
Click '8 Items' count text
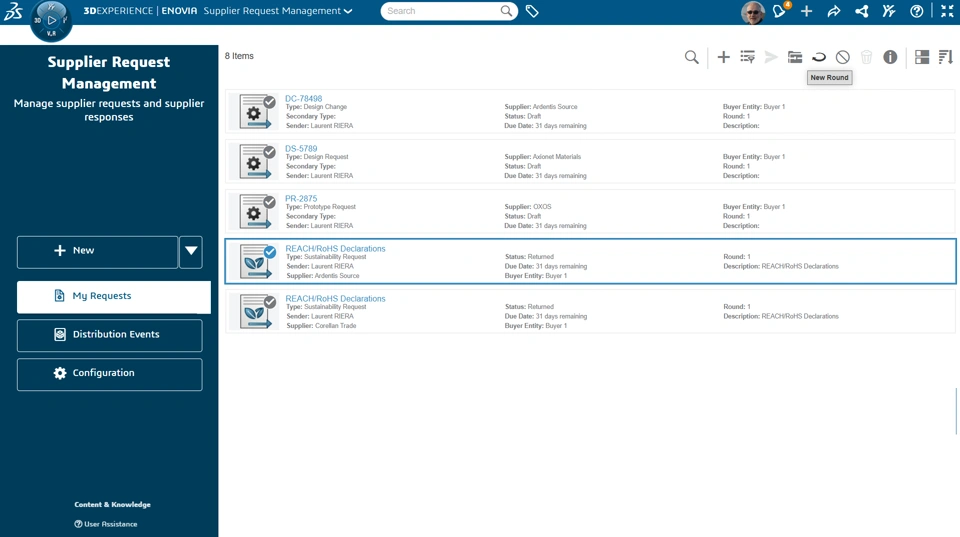click(x=239, y=56)
